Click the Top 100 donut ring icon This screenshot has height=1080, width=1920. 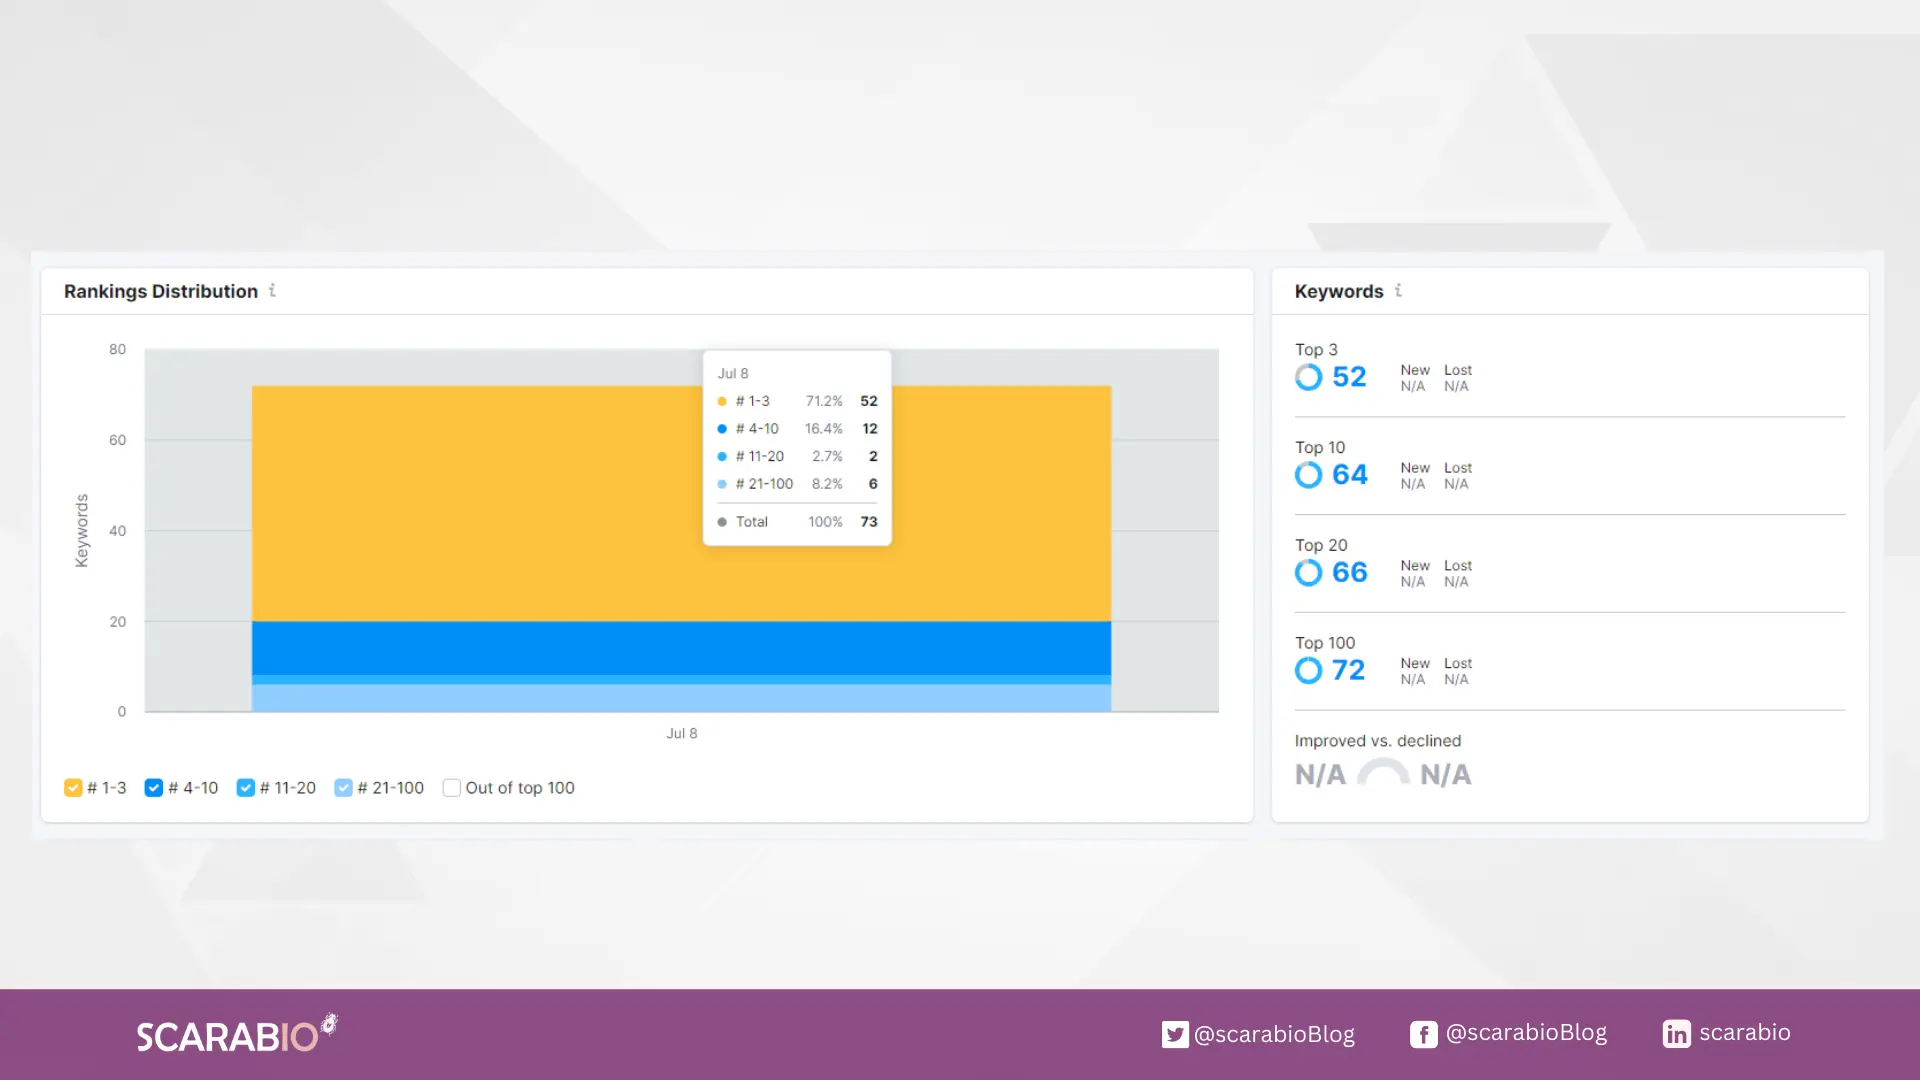pyautogui.click(x=1308, y=670)
